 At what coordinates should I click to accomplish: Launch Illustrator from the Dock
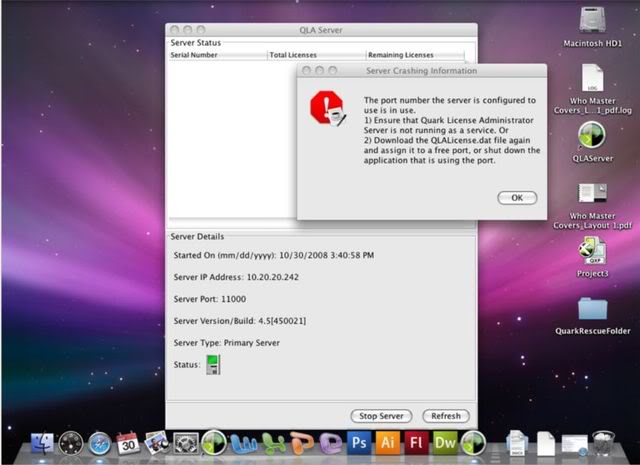[x=387, y=443]
